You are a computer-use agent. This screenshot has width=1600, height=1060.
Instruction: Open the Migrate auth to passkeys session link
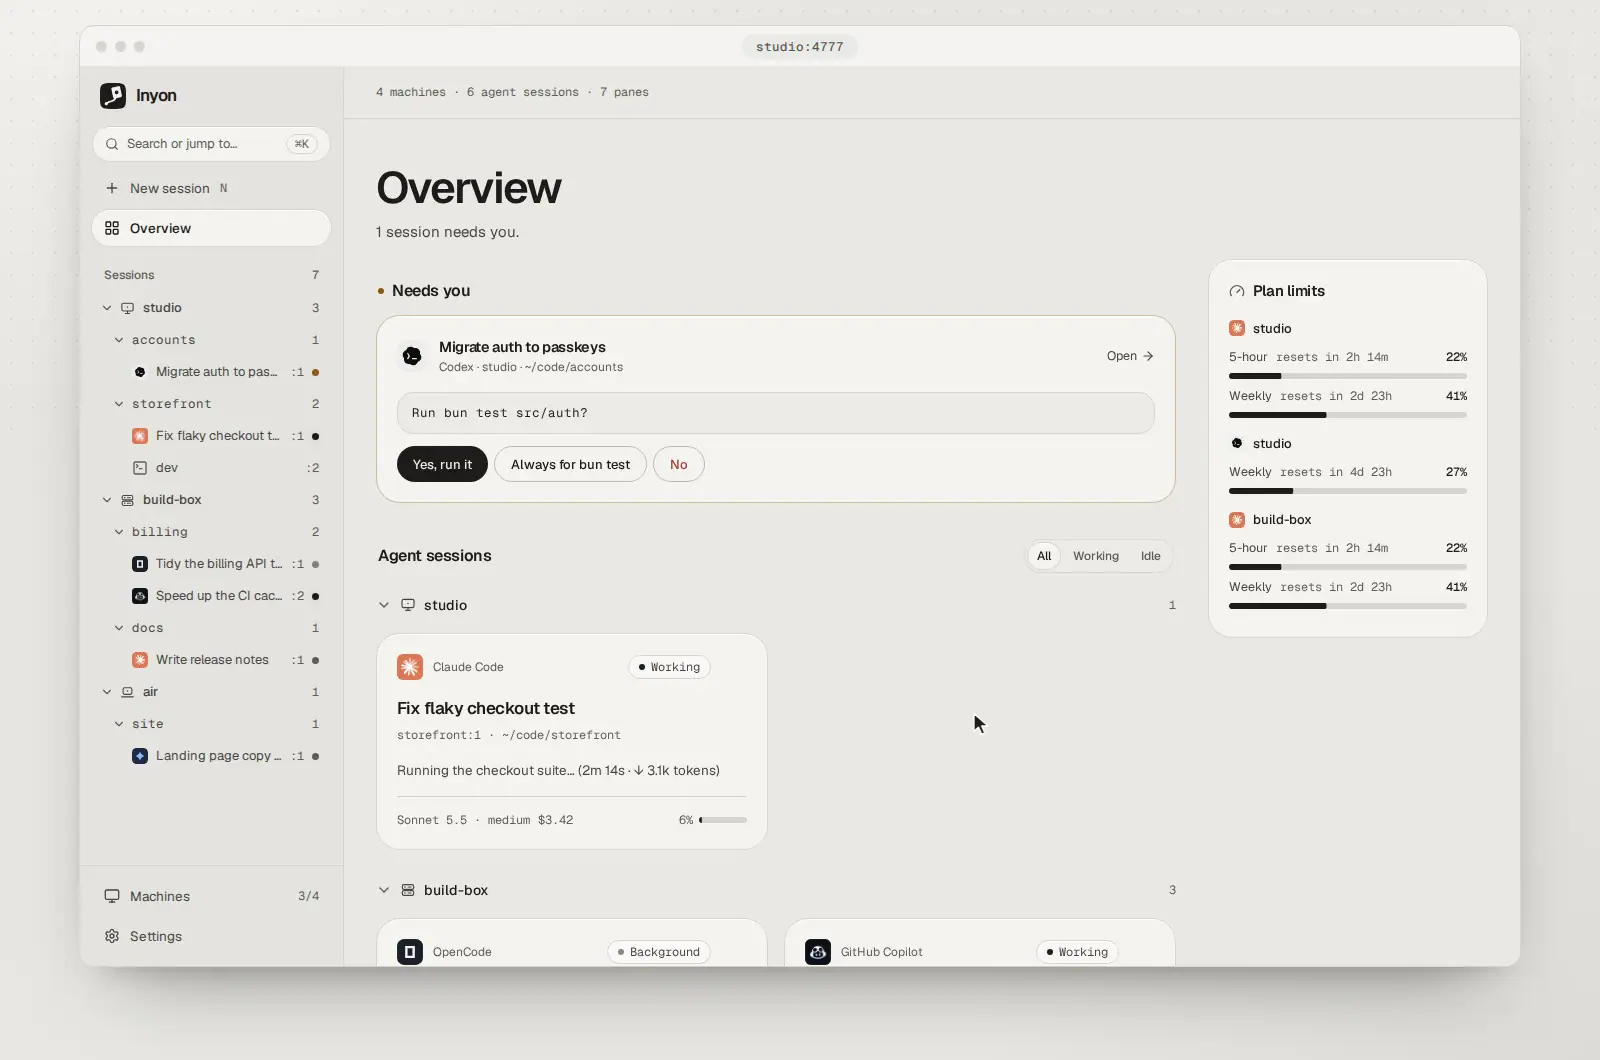(x=1130, y=356)
